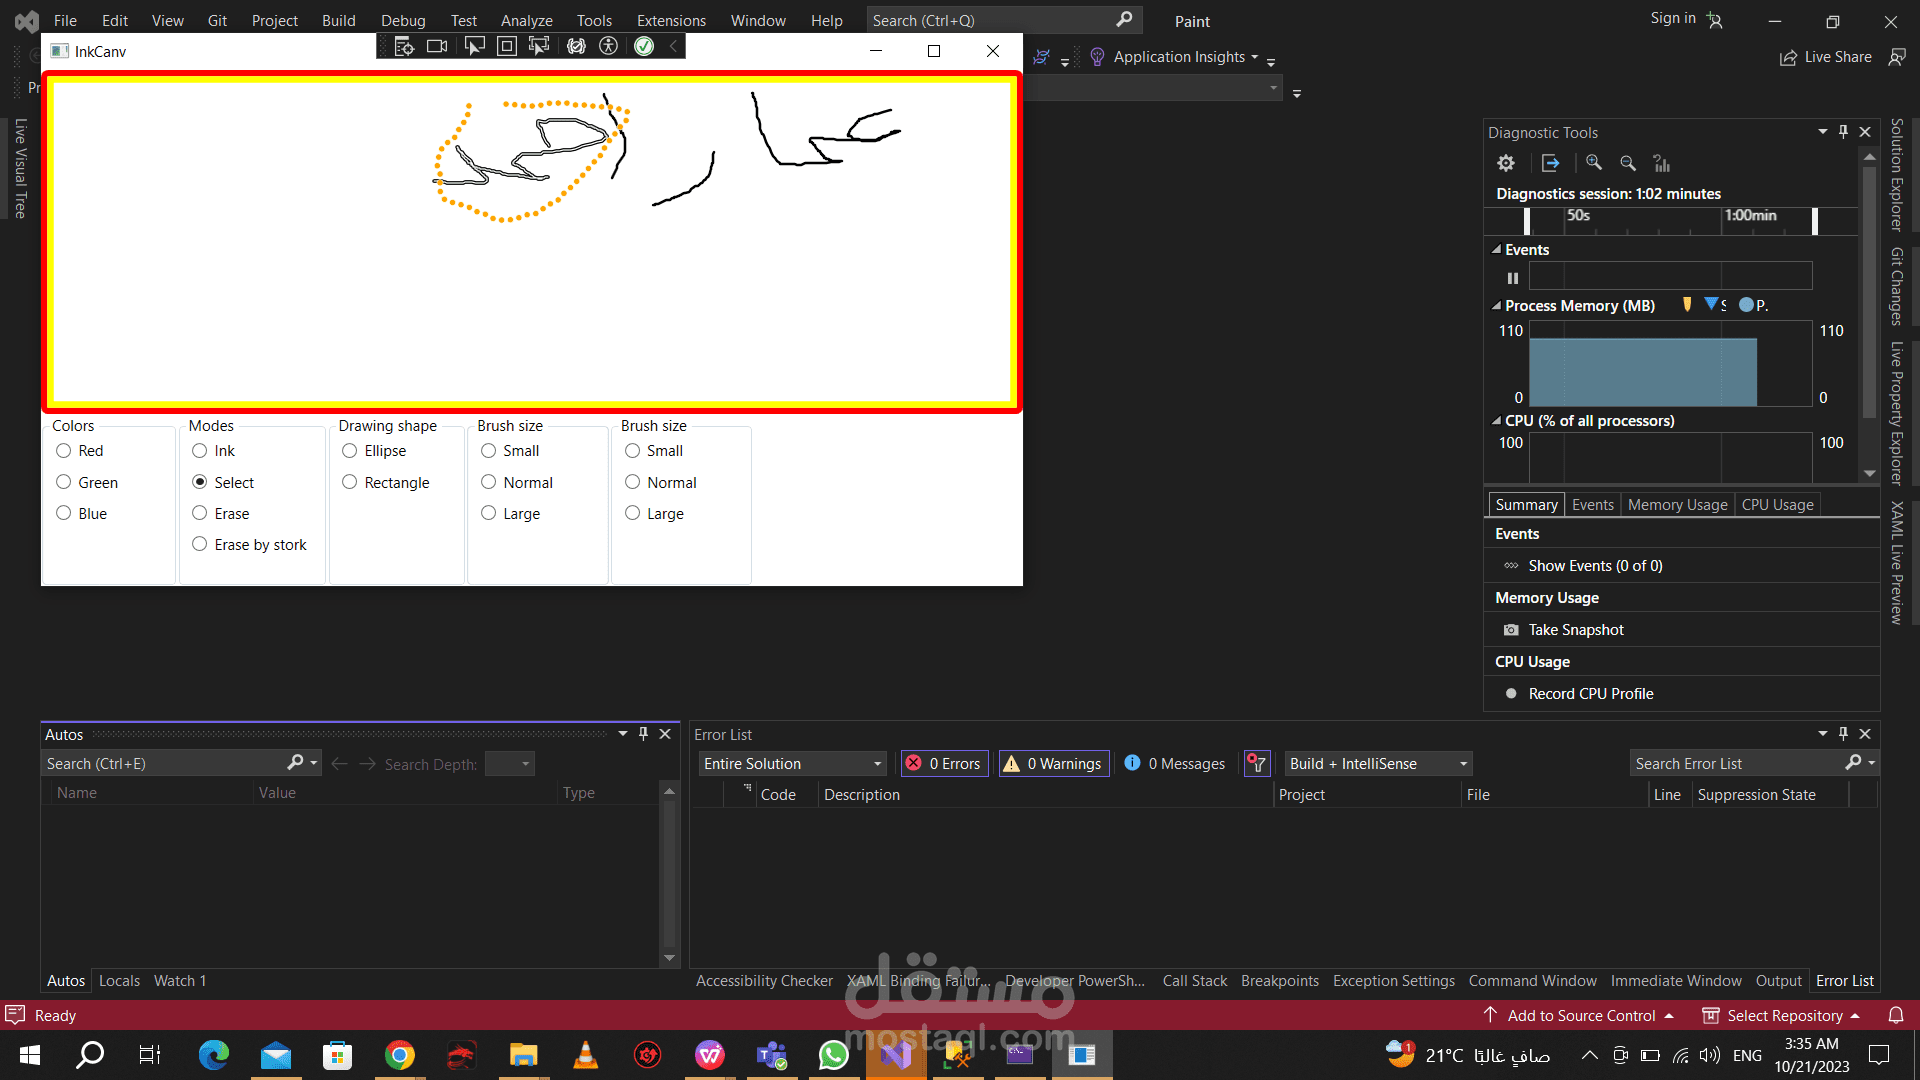1920x1080 pixels.
Task: Choose Erase by stork mode
Action: coord(200,544)
